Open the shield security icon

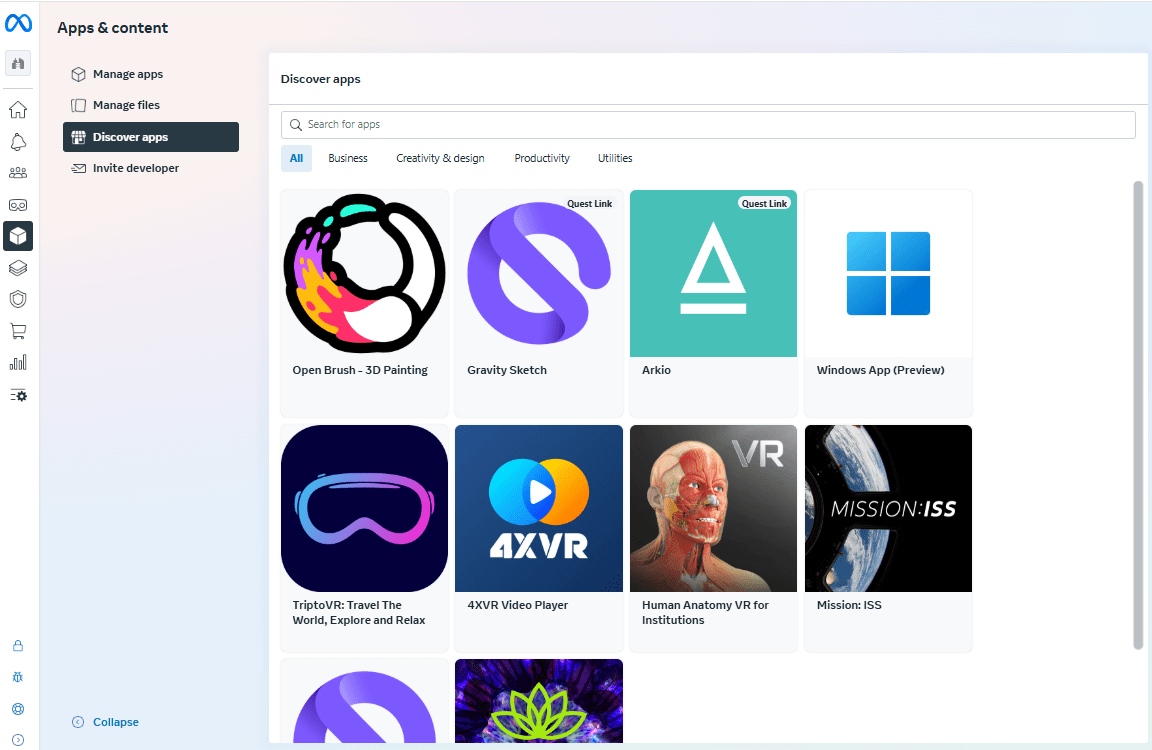18,299
